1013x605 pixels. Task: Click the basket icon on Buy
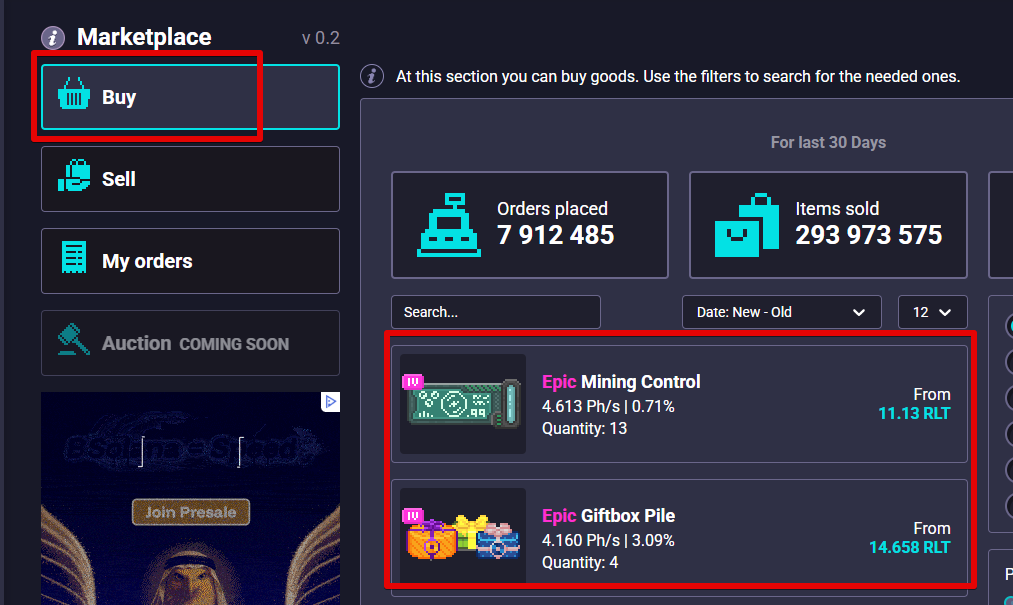click(74, 94)
